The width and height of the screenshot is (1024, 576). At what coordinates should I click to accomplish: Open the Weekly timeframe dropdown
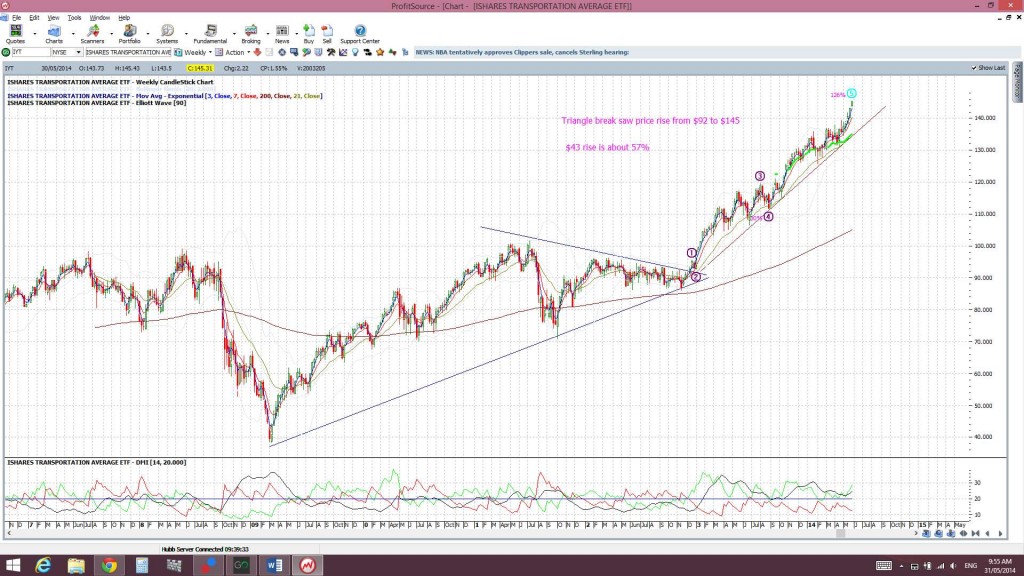(210, 52)
